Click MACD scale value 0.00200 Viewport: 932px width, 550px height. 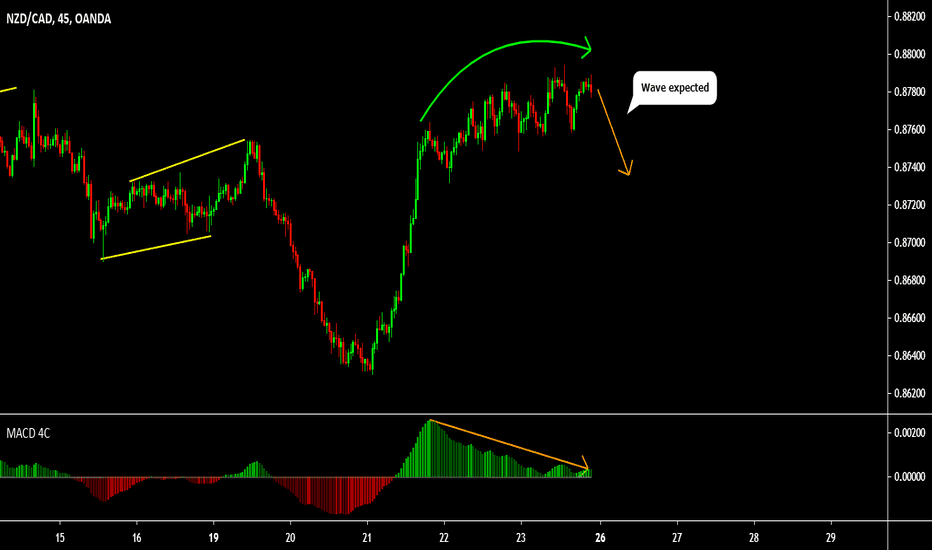[x=909, y=433]
